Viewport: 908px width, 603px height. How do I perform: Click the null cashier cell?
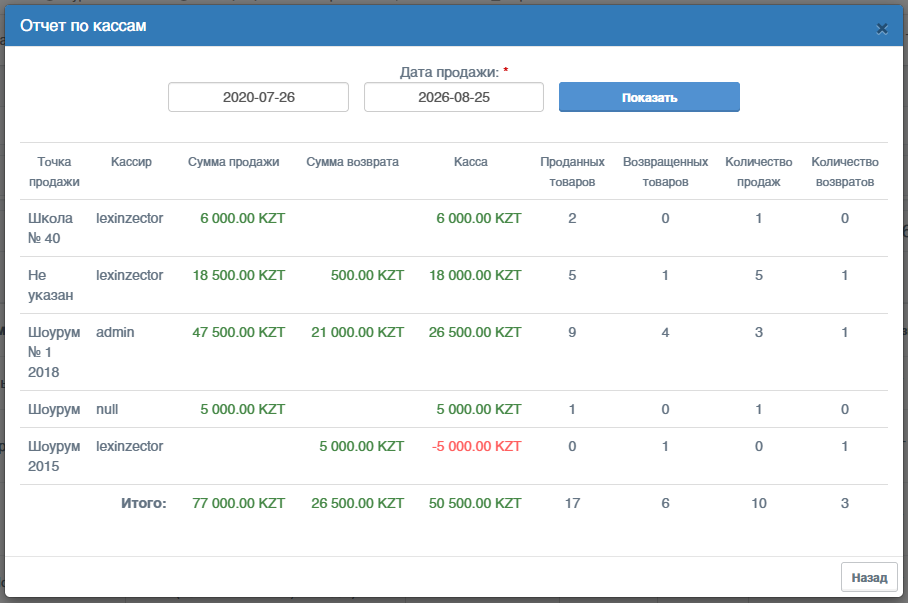[x=107, y=409]
